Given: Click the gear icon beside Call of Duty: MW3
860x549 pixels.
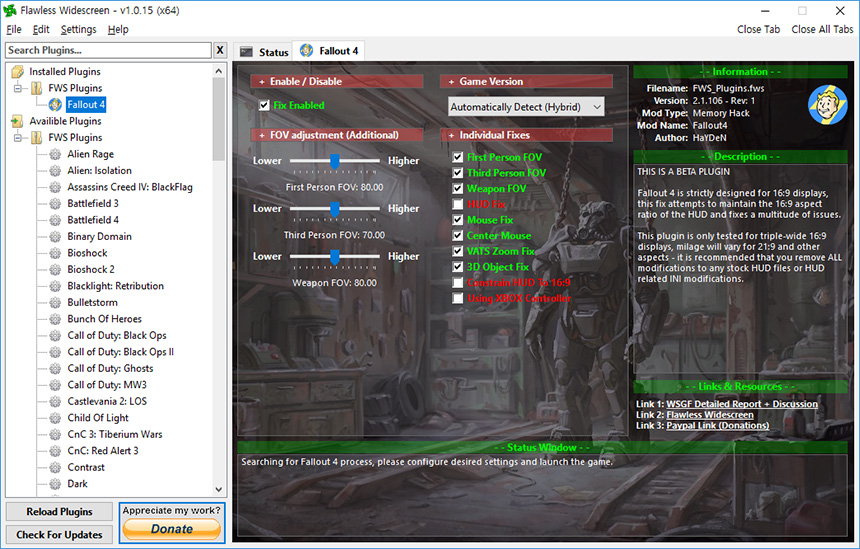Looking at the screenshot, I should [x=55, y=385].
